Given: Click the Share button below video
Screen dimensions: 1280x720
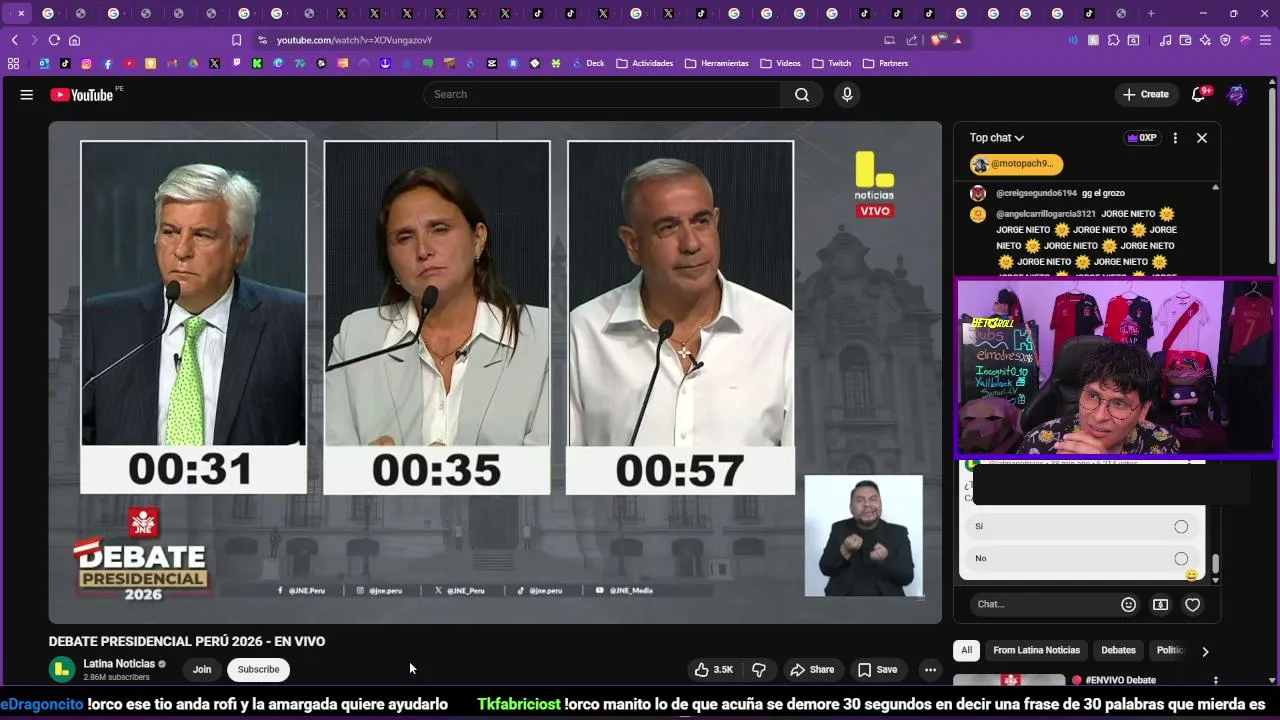Looking at the screenshot, I should tap(811, 670).
